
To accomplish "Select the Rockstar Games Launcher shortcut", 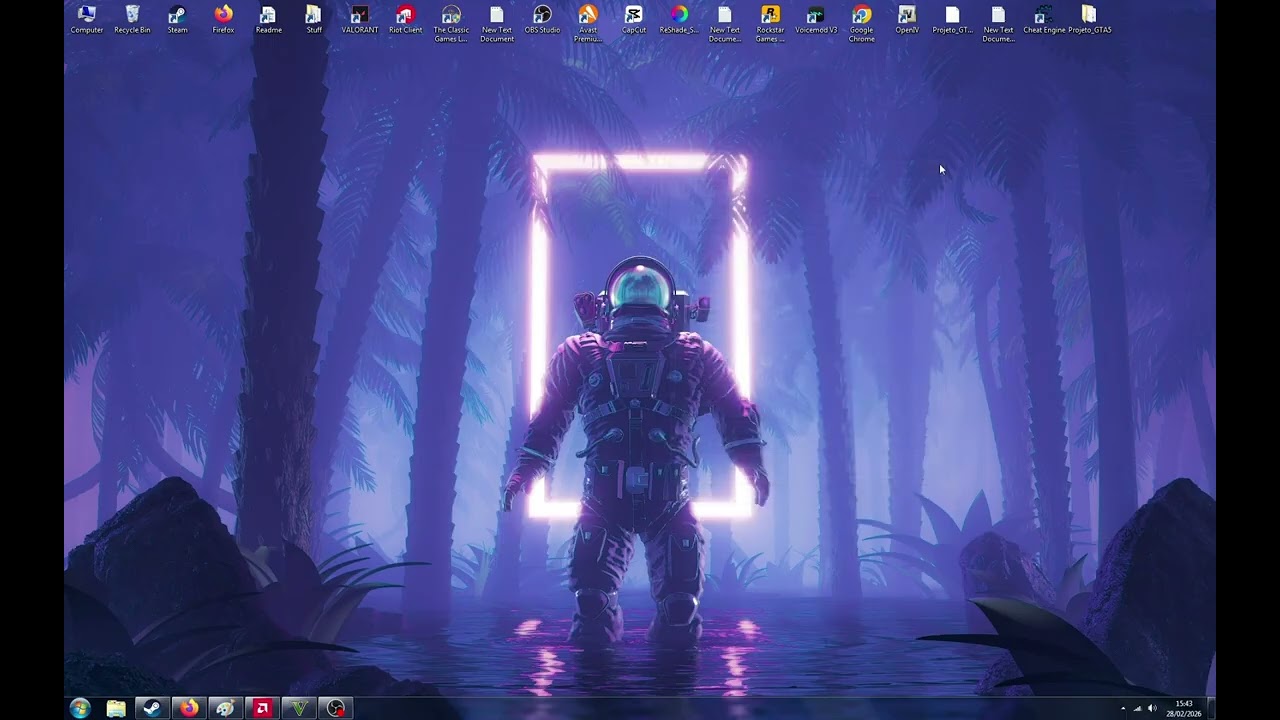I will click(770, 24).
